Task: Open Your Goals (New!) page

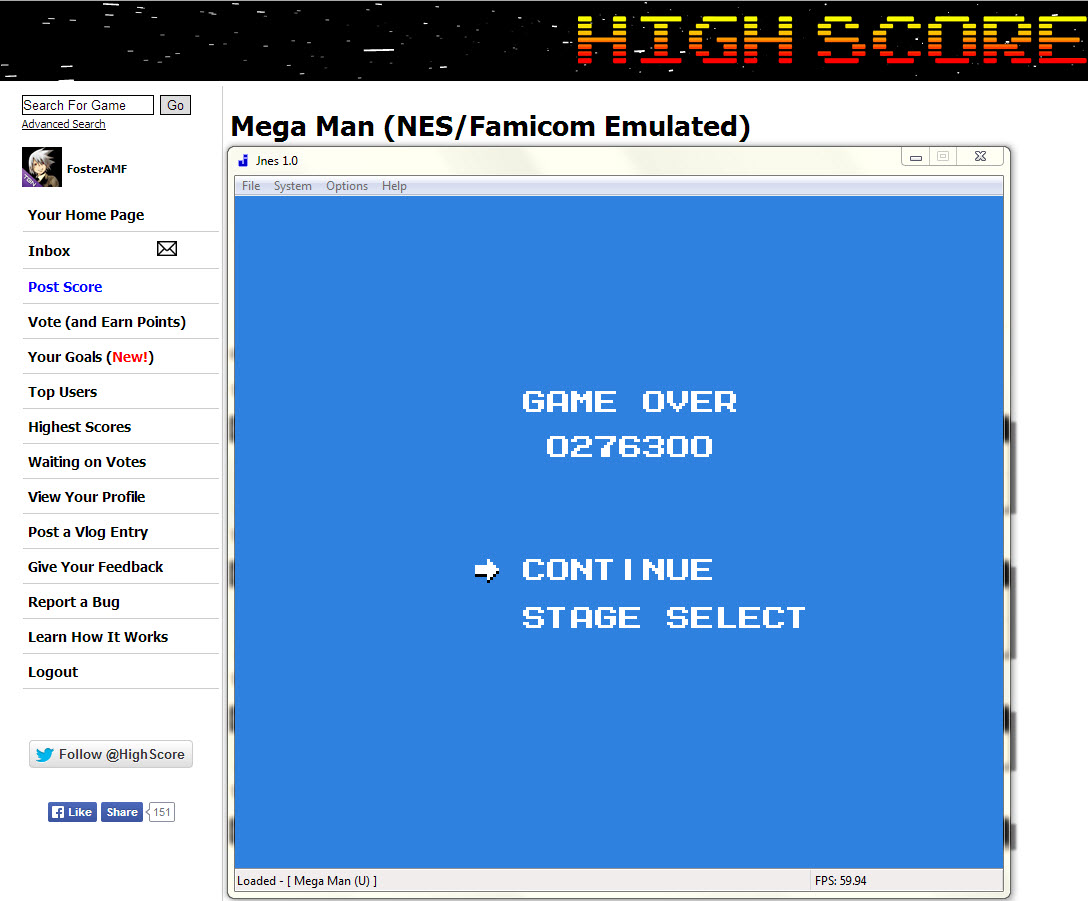Action: point(91,357)
